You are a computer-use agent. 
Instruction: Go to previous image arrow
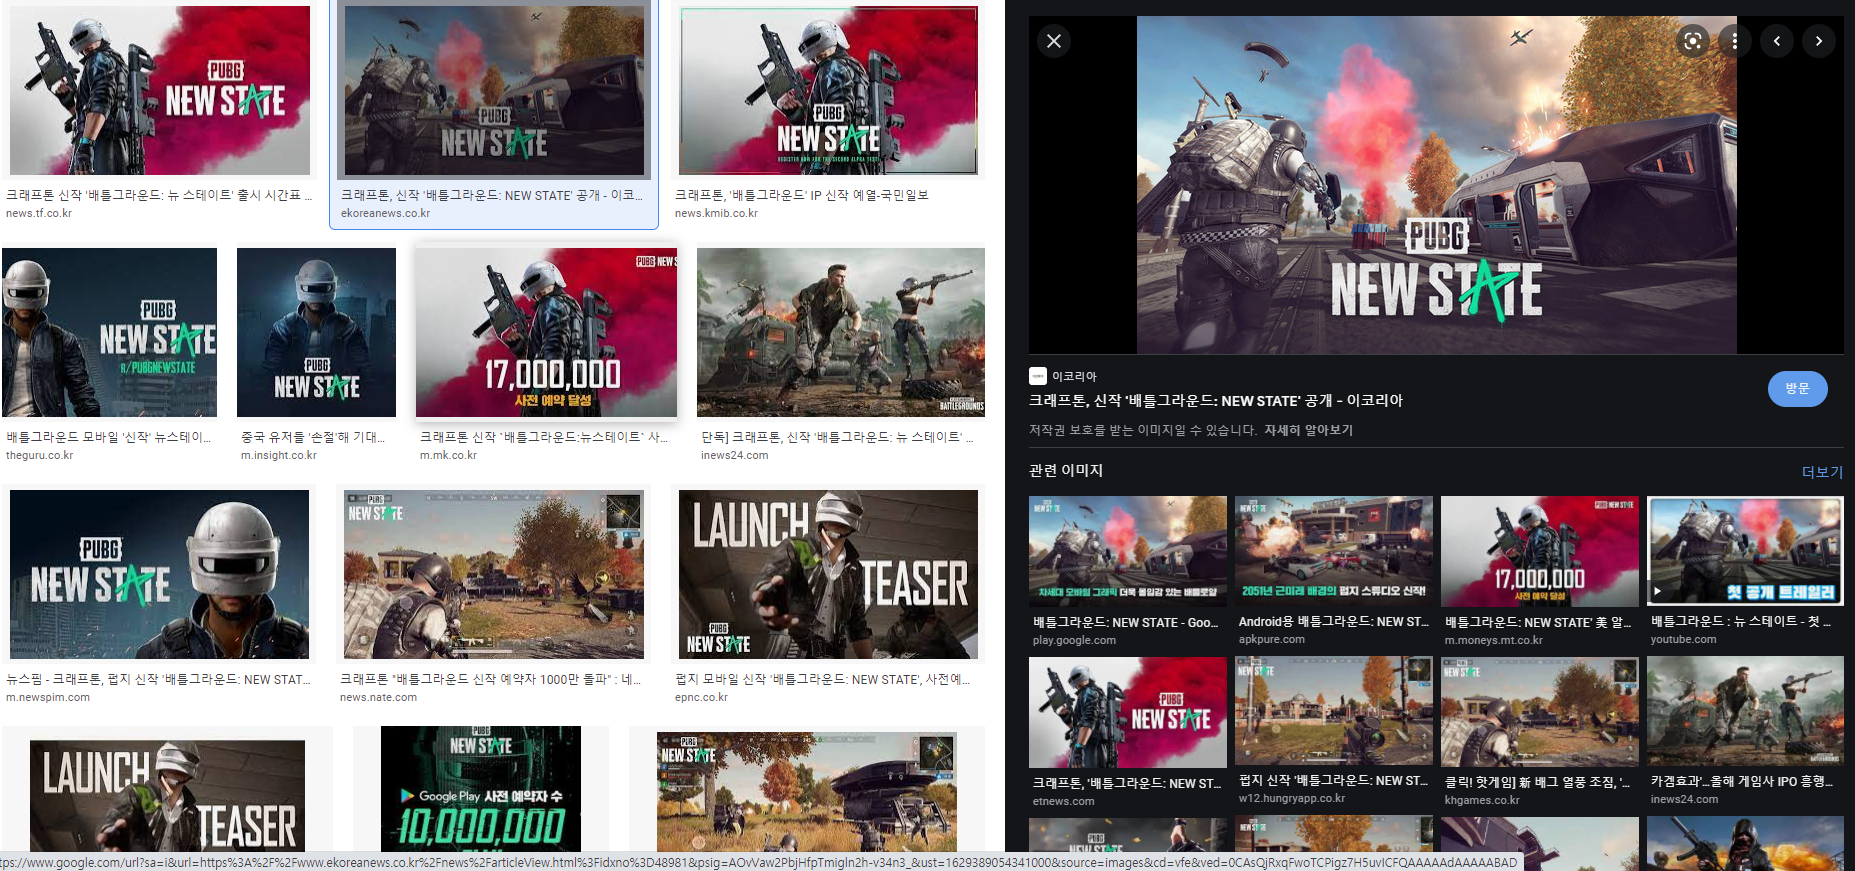coord(1777,41)
